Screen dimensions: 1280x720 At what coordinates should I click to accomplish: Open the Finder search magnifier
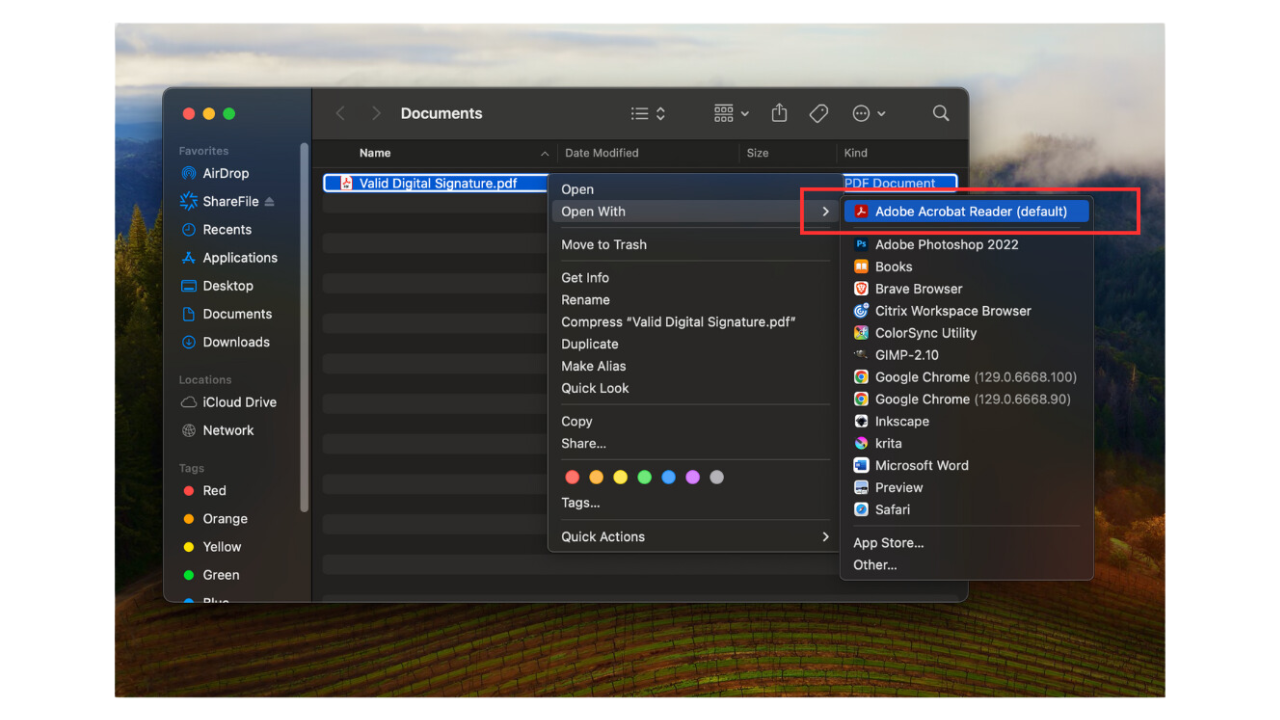(941, 113)
